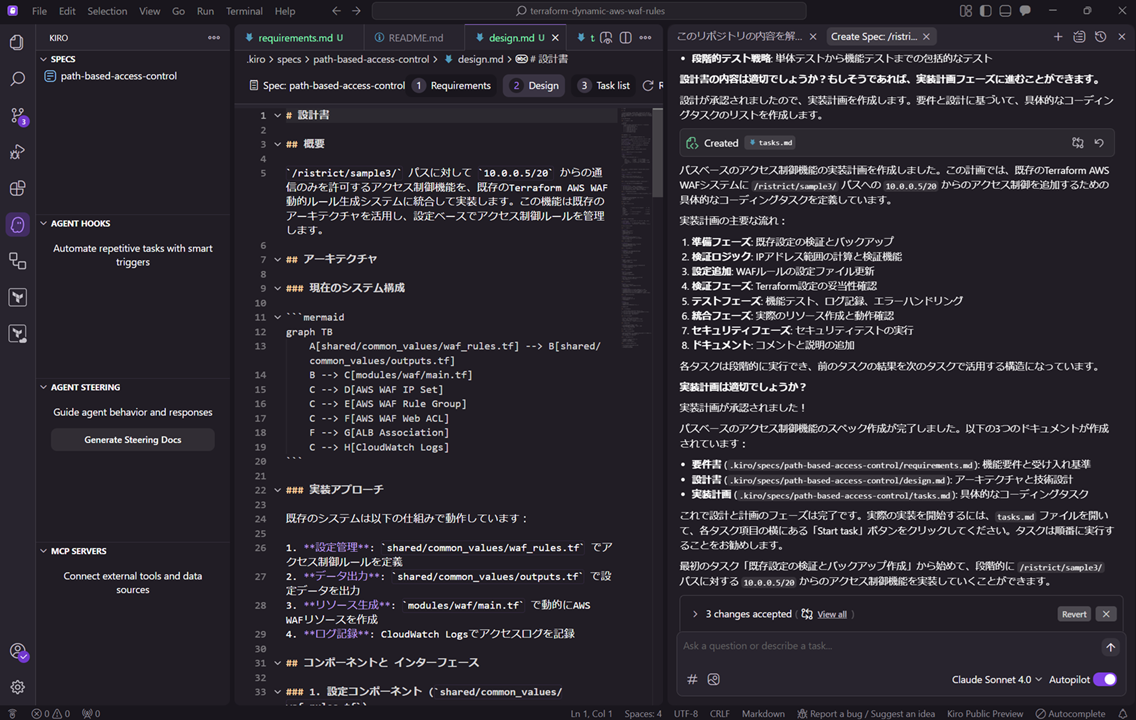
Task: Open chat history clock icon
Action: (1100, 36)
